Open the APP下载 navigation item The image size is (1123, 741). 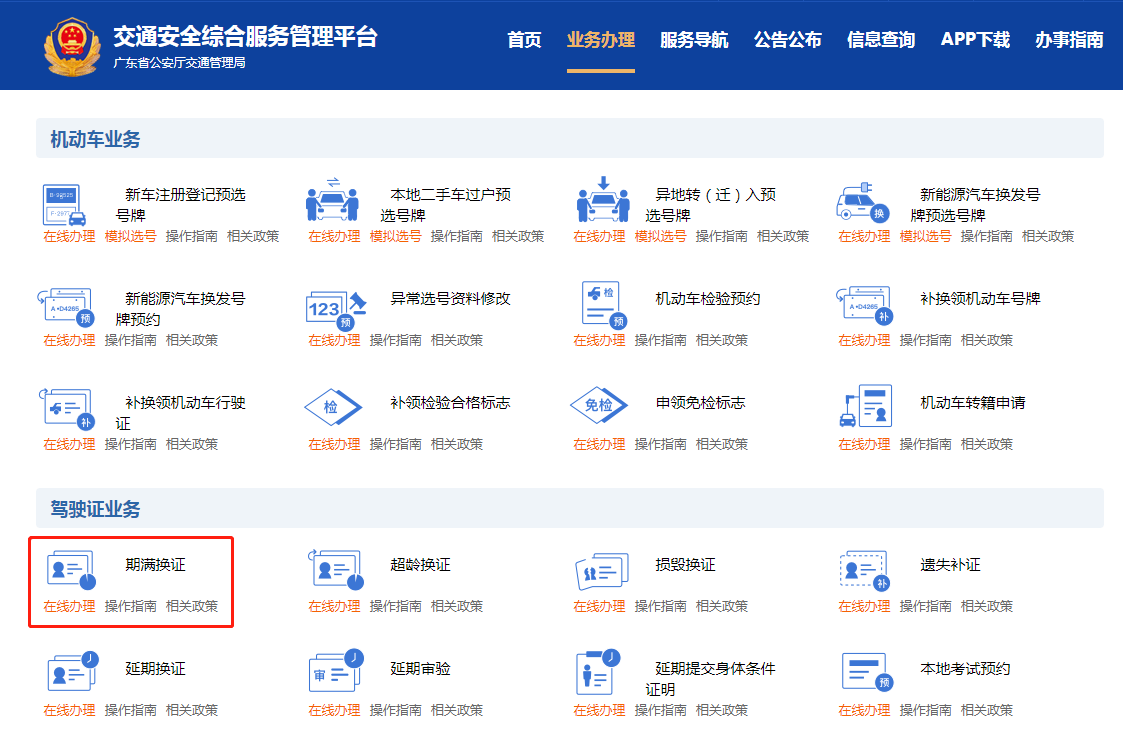[x=975, y=40]
